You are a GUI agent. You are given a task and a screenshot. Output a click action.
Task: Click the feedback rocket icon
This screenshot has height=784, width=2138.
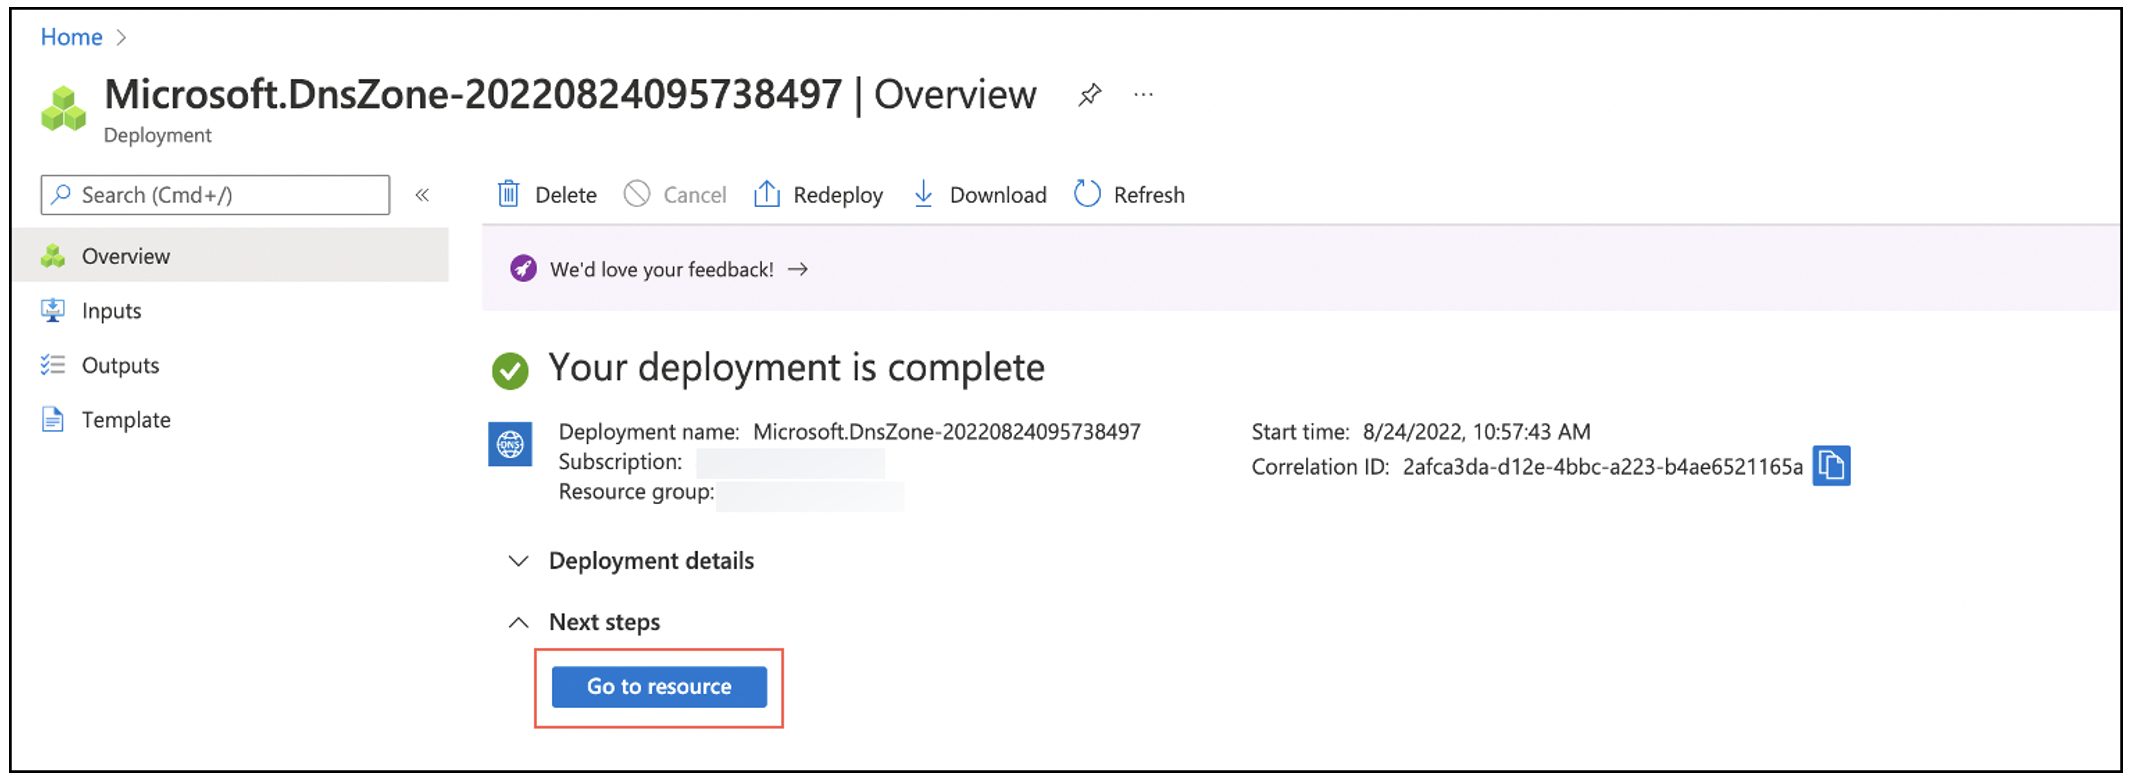(x=523, y=269)
